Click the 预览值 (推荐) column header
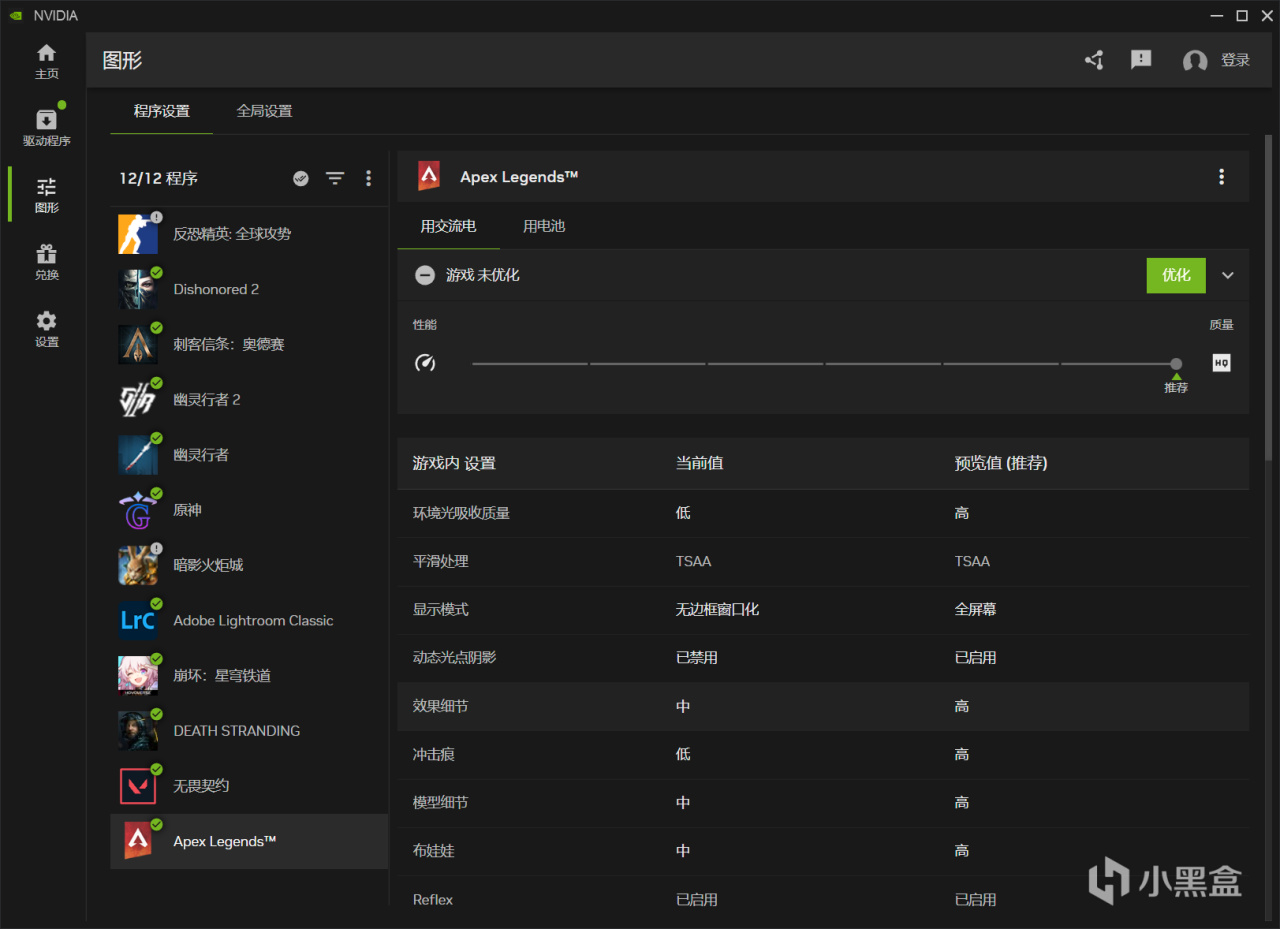Screen dimensions: 1280x929 click(1001, 464)
